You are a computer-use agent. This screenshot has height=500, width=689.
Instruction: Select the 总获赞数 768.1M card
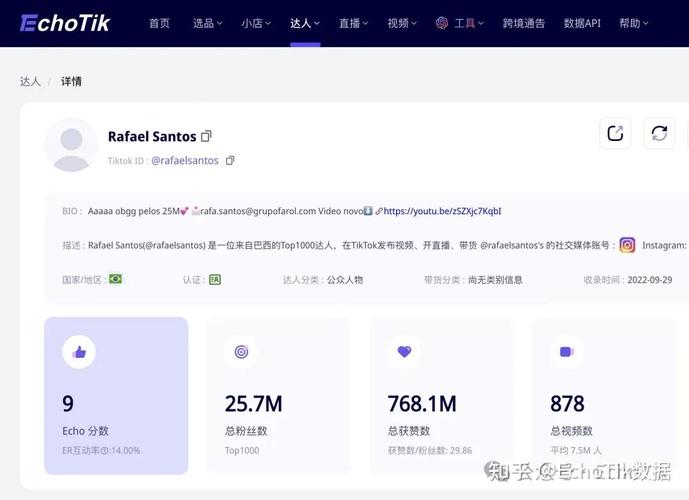(442, 396)
